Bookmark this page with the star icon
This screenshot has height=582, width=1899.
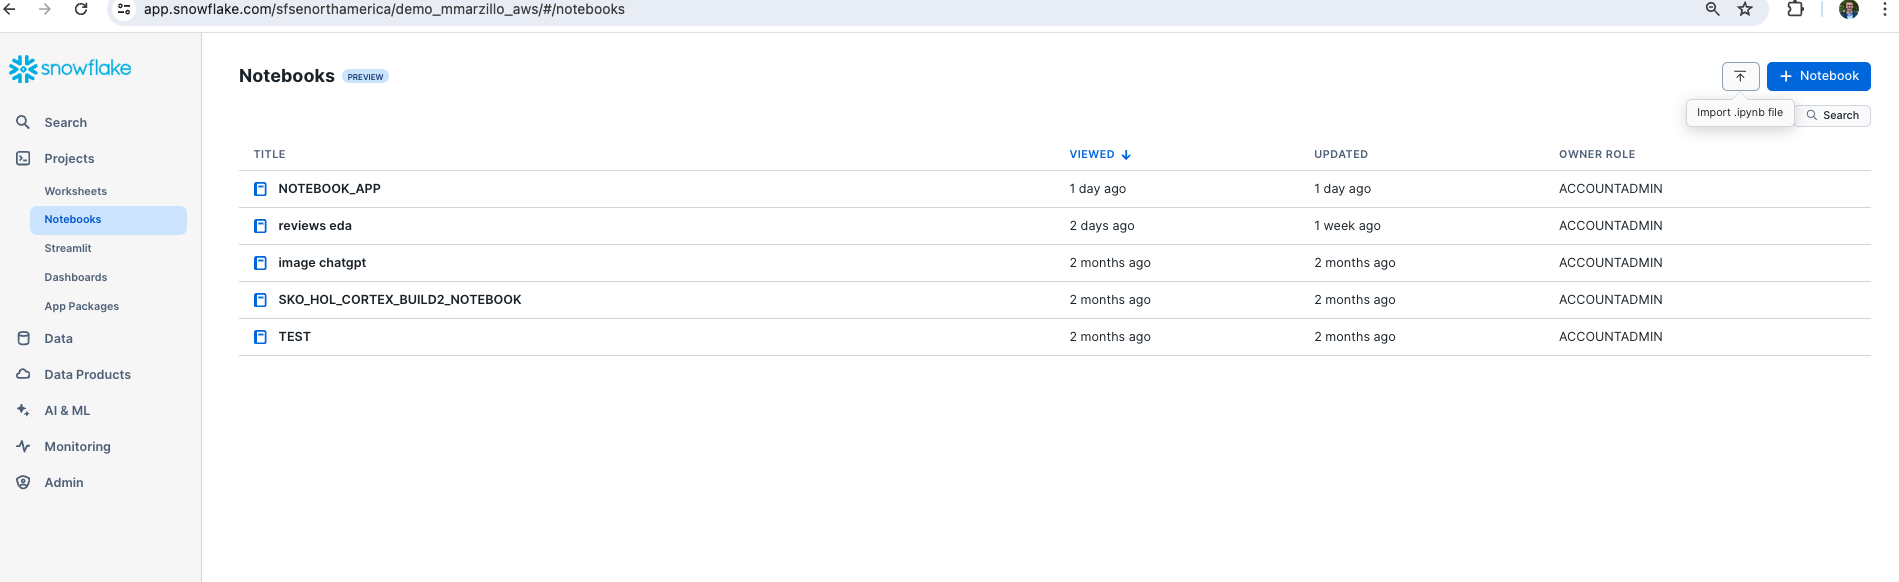(x=1745, y=9)
